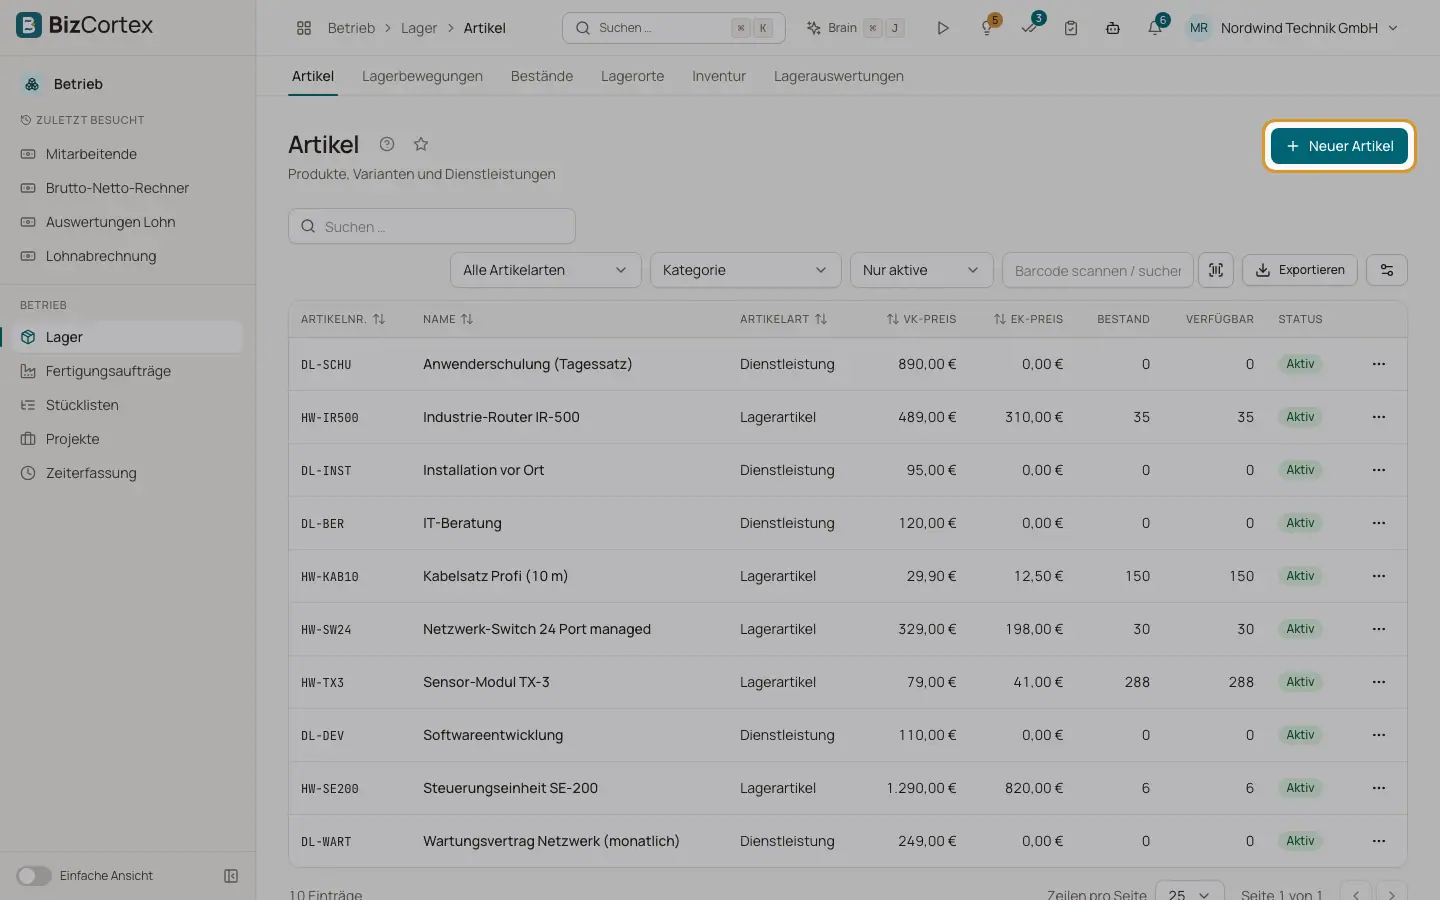The image size is (1440, 900).
Task: Click the play icon in top bar
Action: click(942, 28)
